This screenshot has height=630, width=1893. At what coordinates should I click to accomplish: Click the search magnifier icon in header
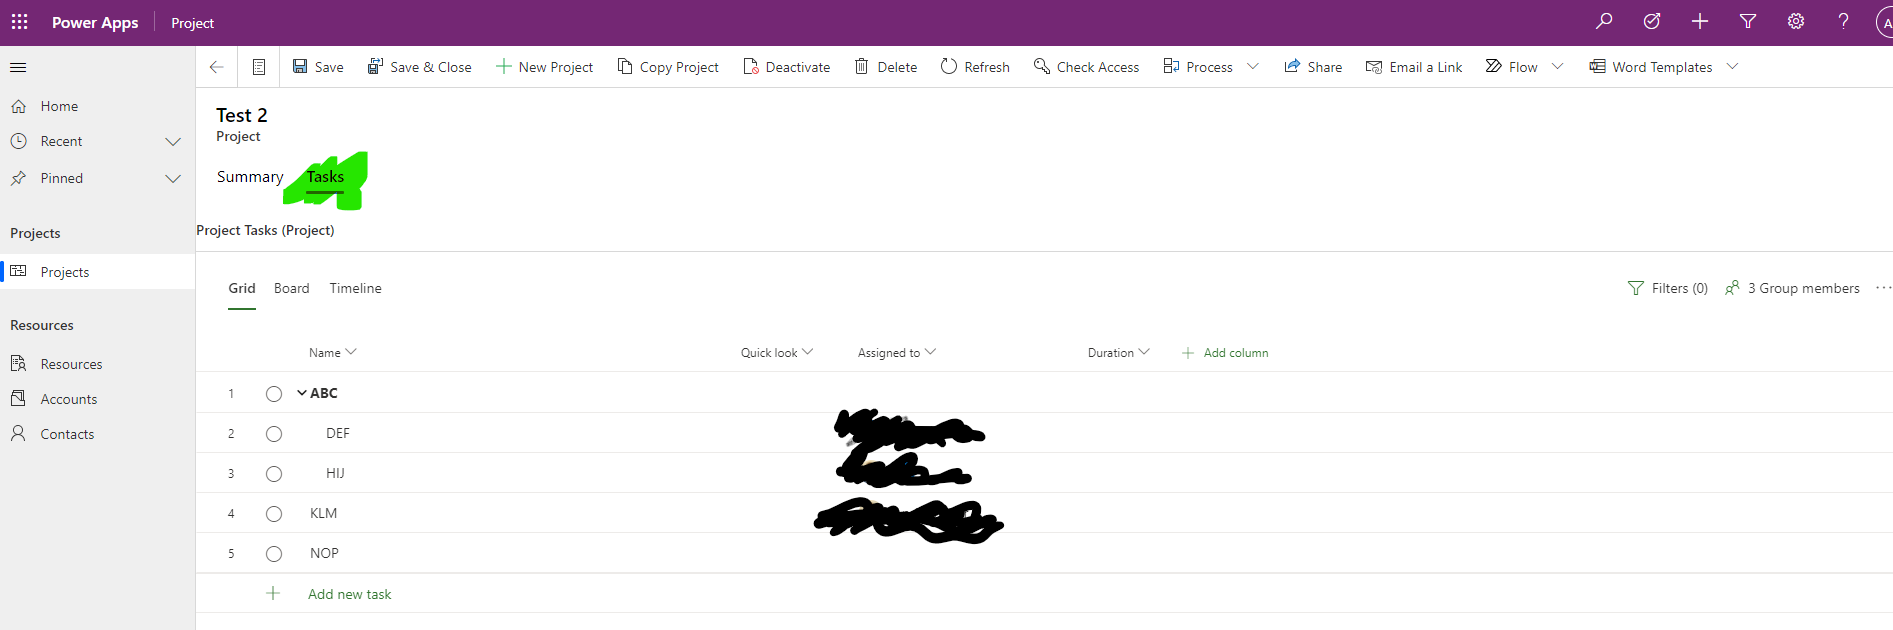[1604, 21]
